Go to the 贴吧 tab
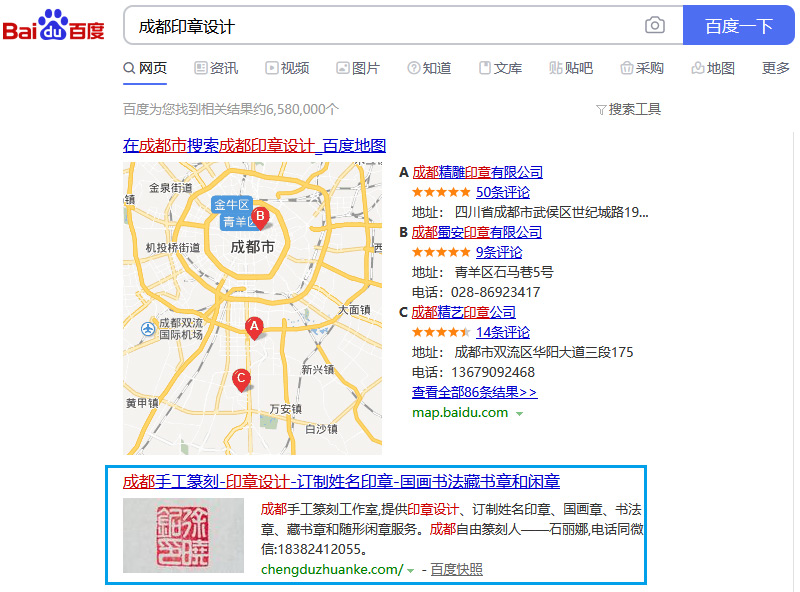Image resolution: width=800 pixels, height=592 pixels. 571,68
